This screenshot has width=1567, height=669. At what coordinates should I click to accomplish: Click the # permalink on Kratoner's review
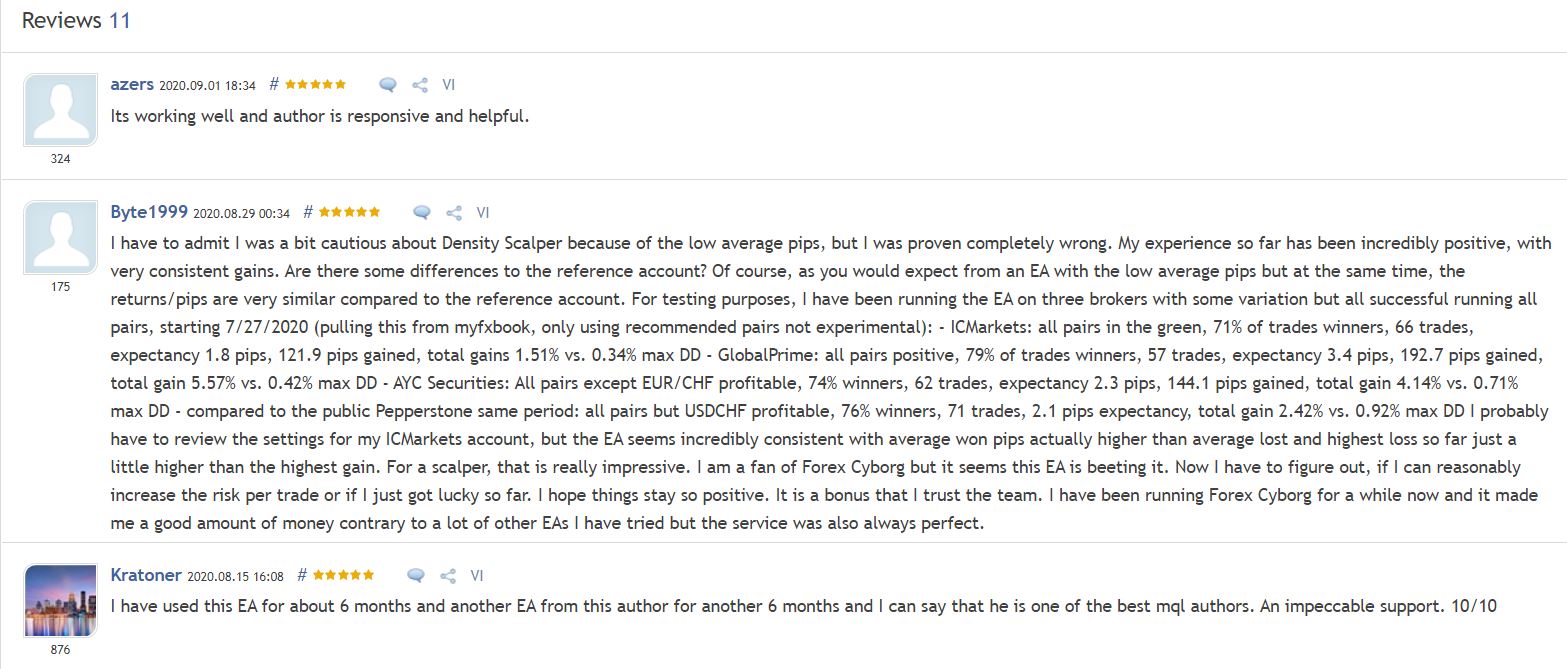pos(302,576)
